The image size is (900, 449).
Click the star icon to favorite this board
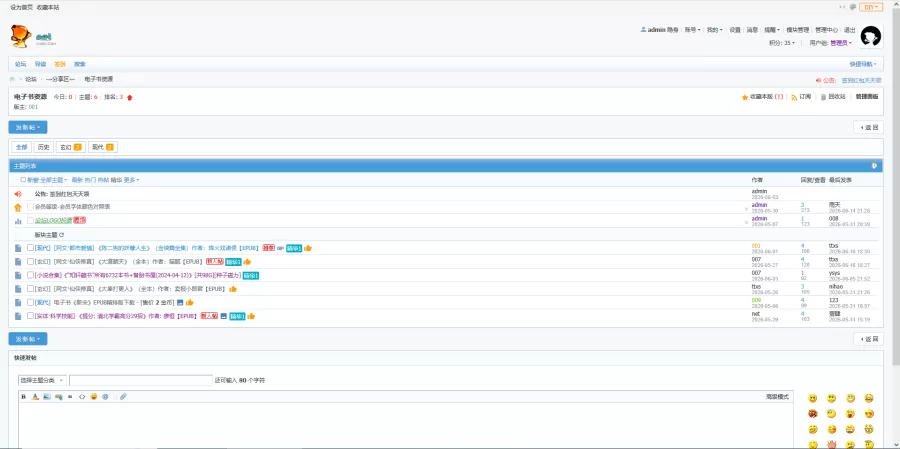744,97
